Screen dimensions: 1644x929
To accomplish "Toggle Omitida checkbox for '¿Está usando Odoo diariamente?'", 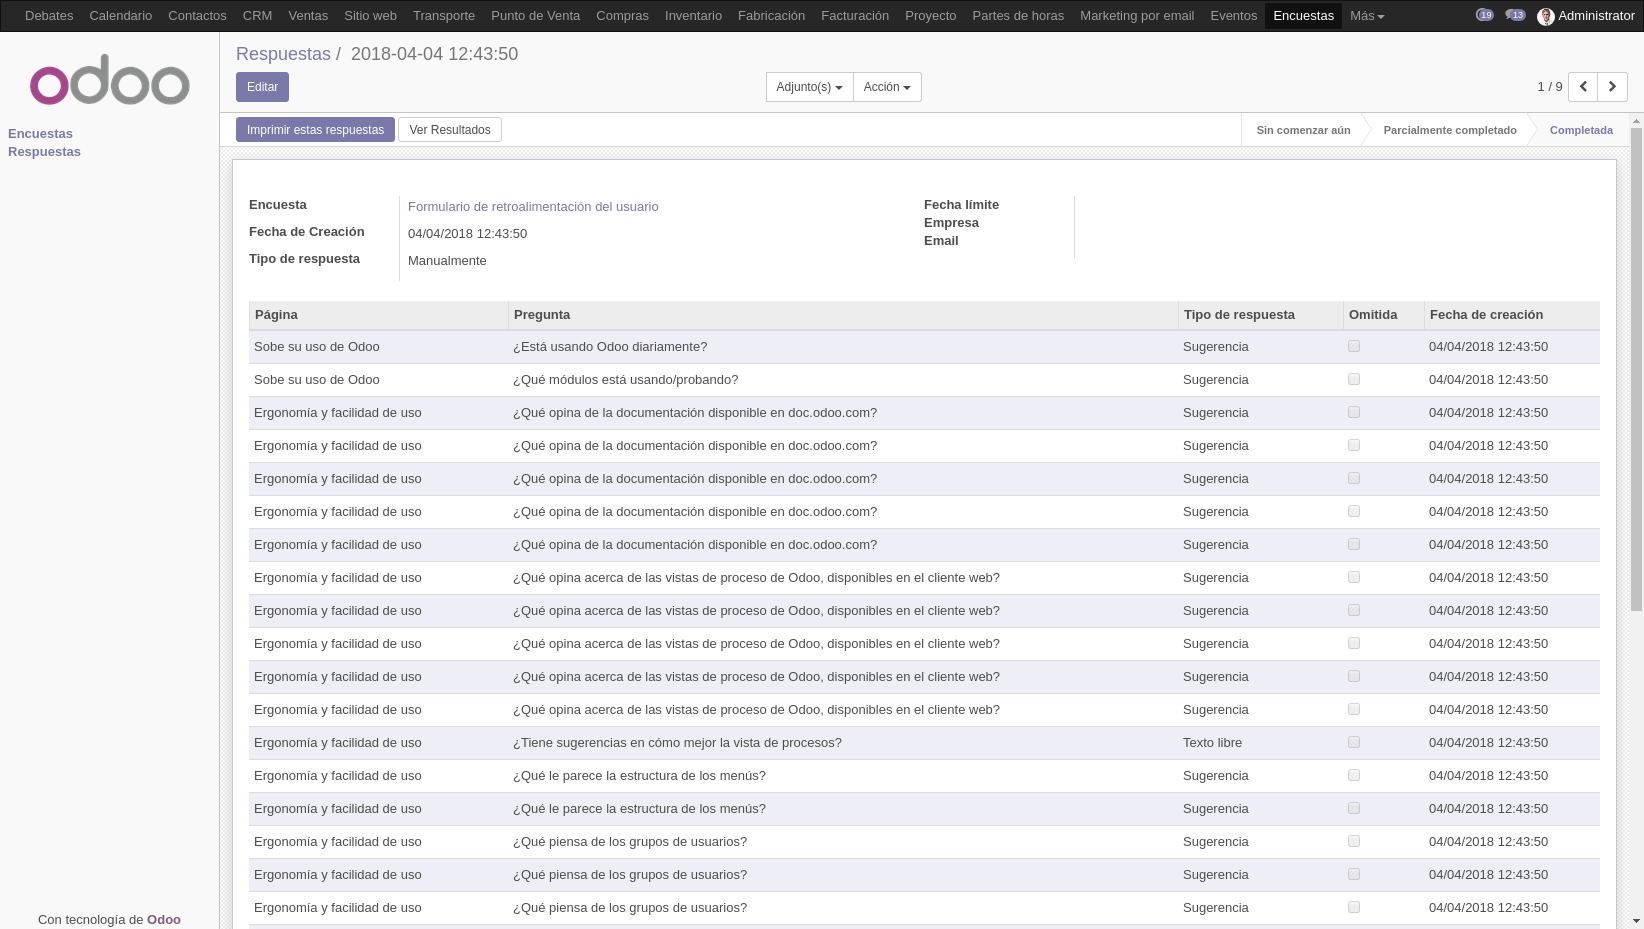I will click(1354, 346).
